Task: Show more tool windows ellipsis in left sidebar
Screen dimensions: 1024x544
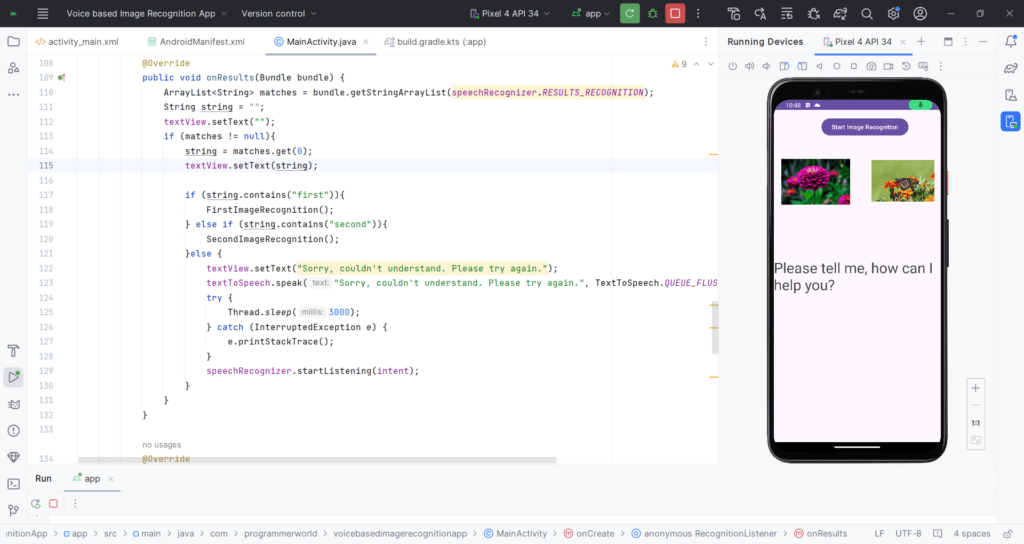Action: pos(13,95)
